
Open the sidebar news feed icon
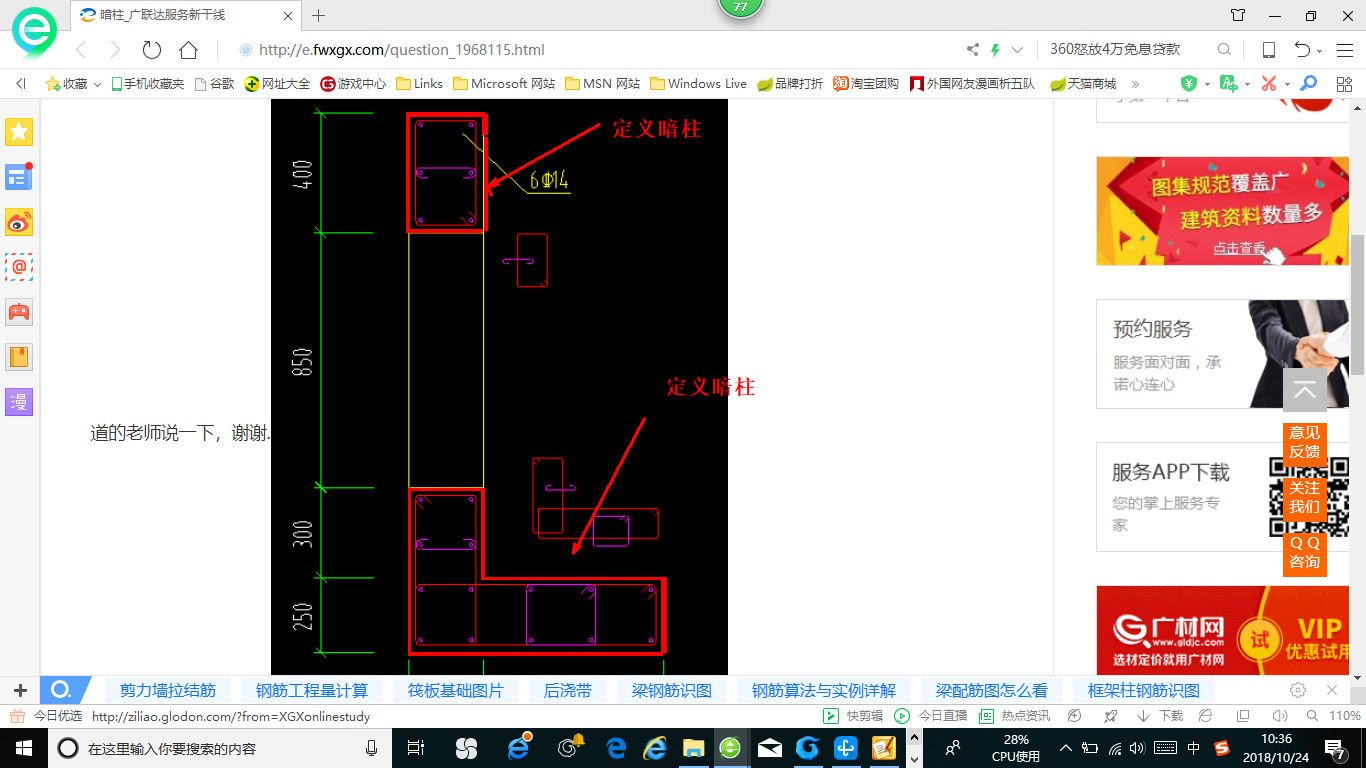[19, 177]
